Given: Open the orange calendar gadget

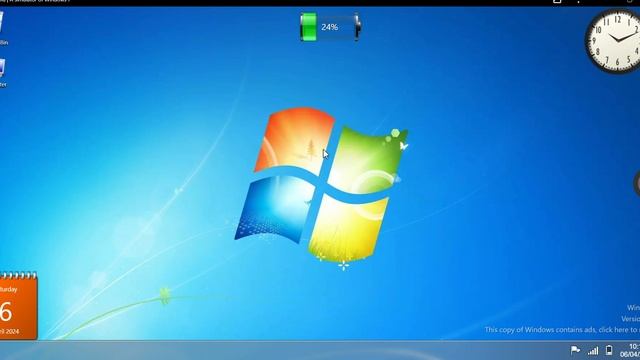Looking at the screenshot, I should 18,306.
